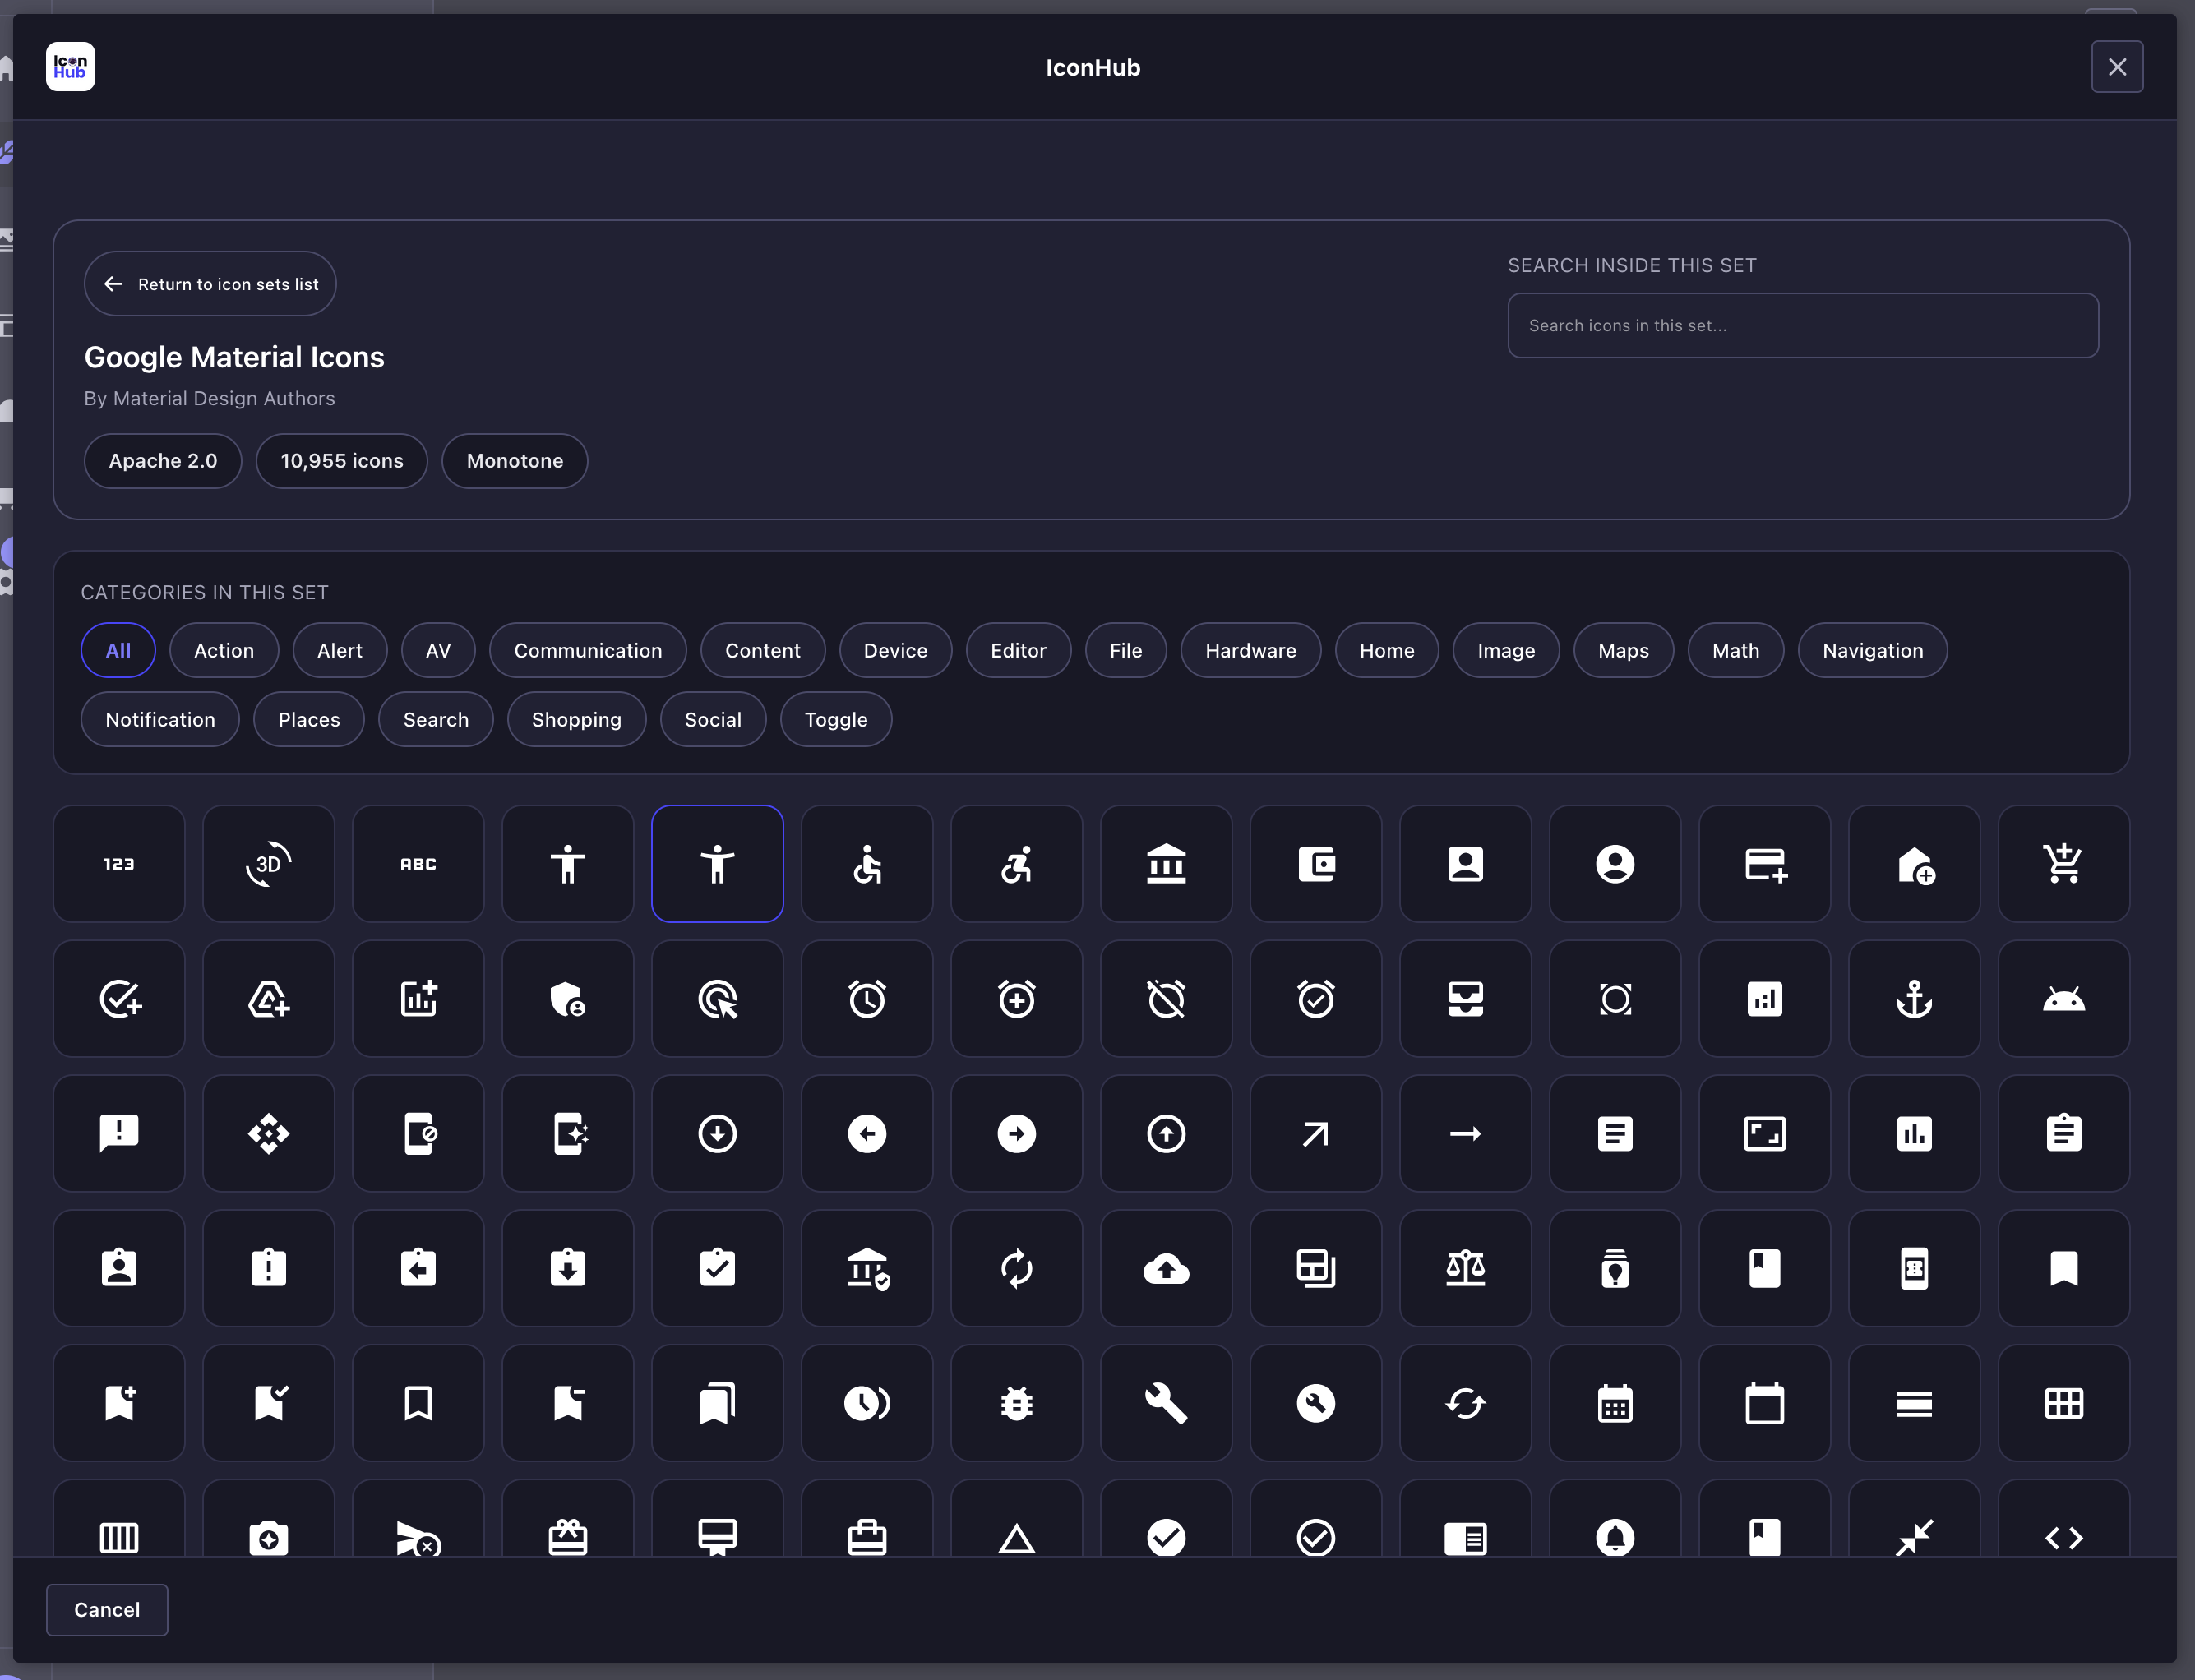Select the Android robot icon
This screenshot has height=1680, width=2195.
tap(2064, 999)
